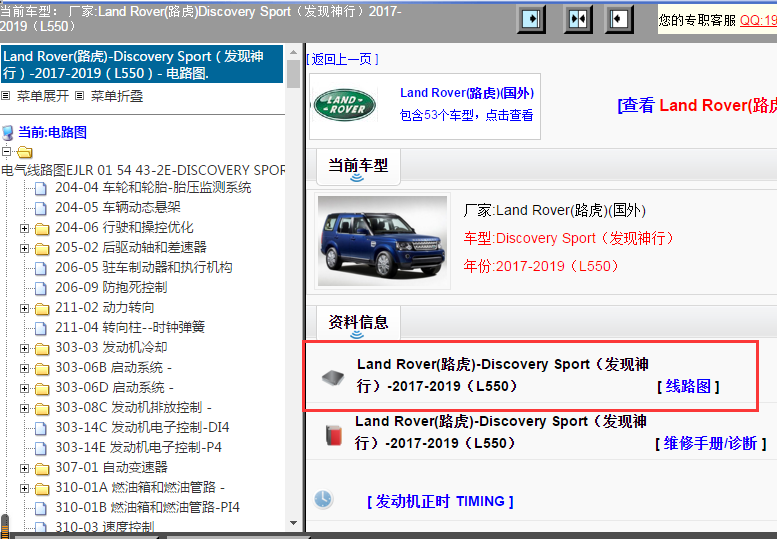Image resolution: width=777 pixels, height=539 pixels.
Task: Open 310-03 速度控制 entry
Action: (x=105, y=527)
